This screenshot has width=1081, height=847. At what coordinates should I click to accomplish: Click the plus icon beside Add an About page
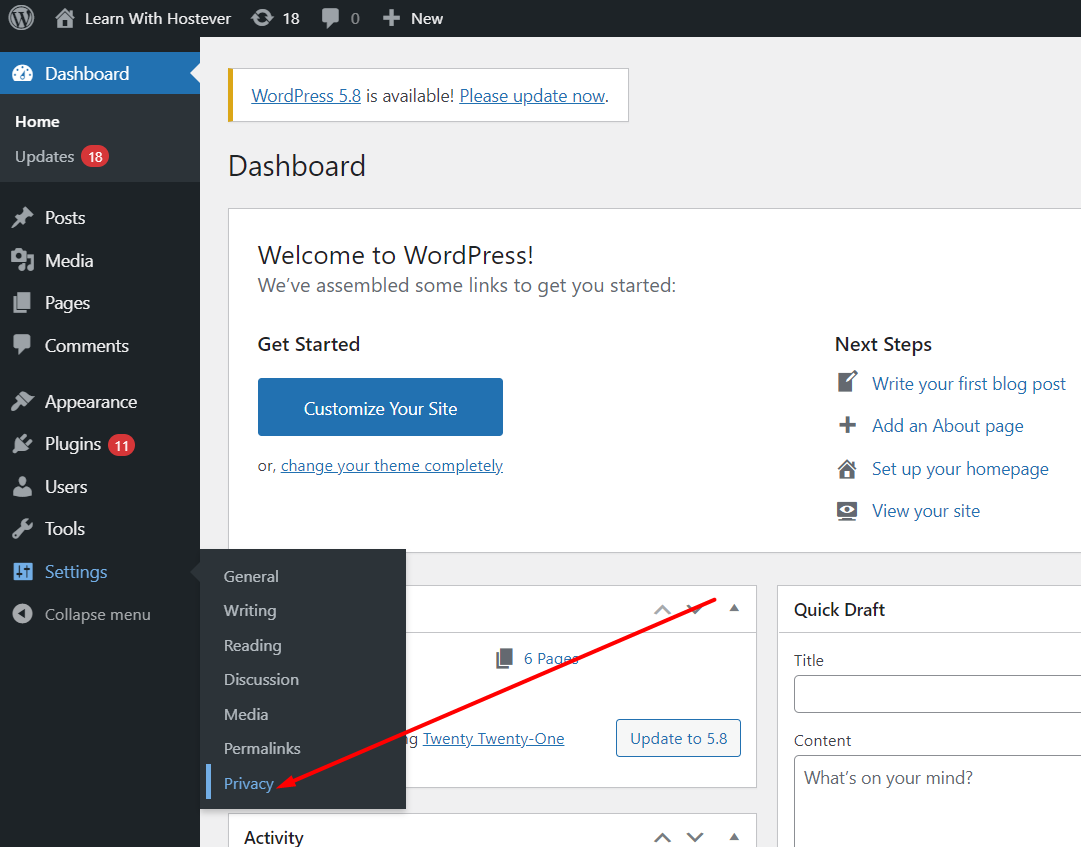tap(847, 425)
